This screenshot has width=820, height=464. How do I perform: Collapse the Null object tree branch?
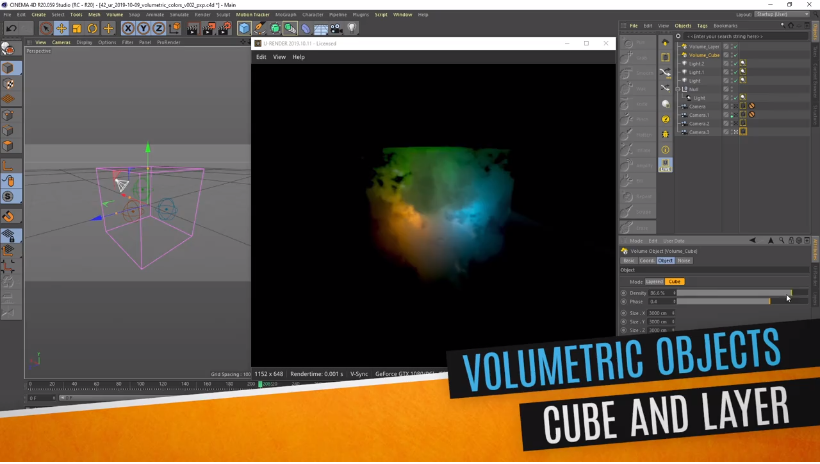(678, 89)
